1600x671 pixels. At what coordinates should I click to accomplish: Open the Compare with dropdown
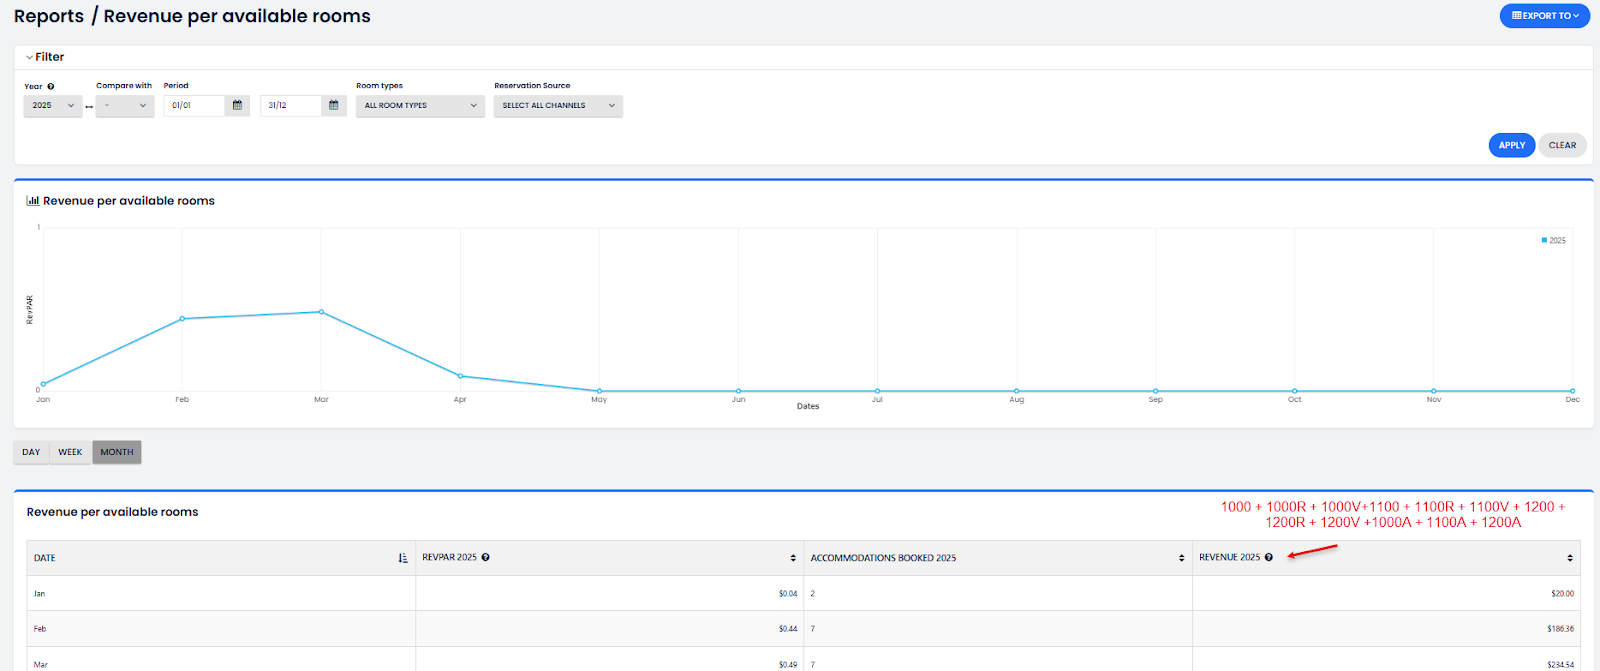click(x=125, y=105)
